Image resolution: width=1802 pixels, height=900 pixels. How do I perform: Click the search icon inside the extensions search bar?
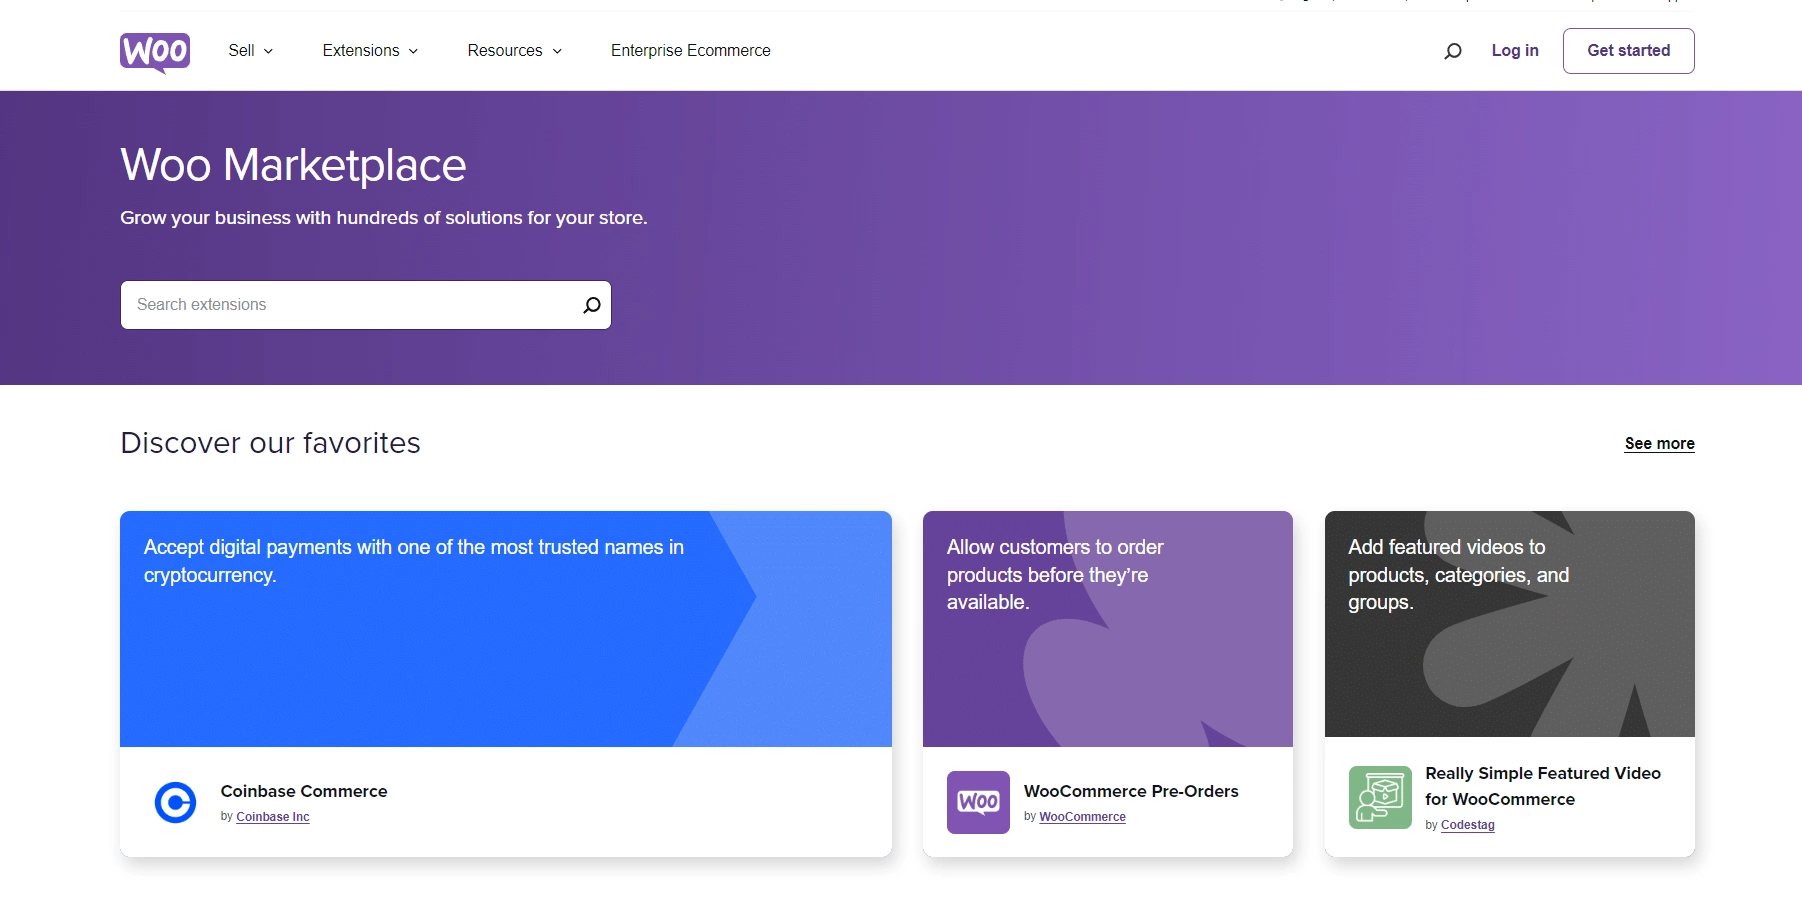tap(590, 304)
